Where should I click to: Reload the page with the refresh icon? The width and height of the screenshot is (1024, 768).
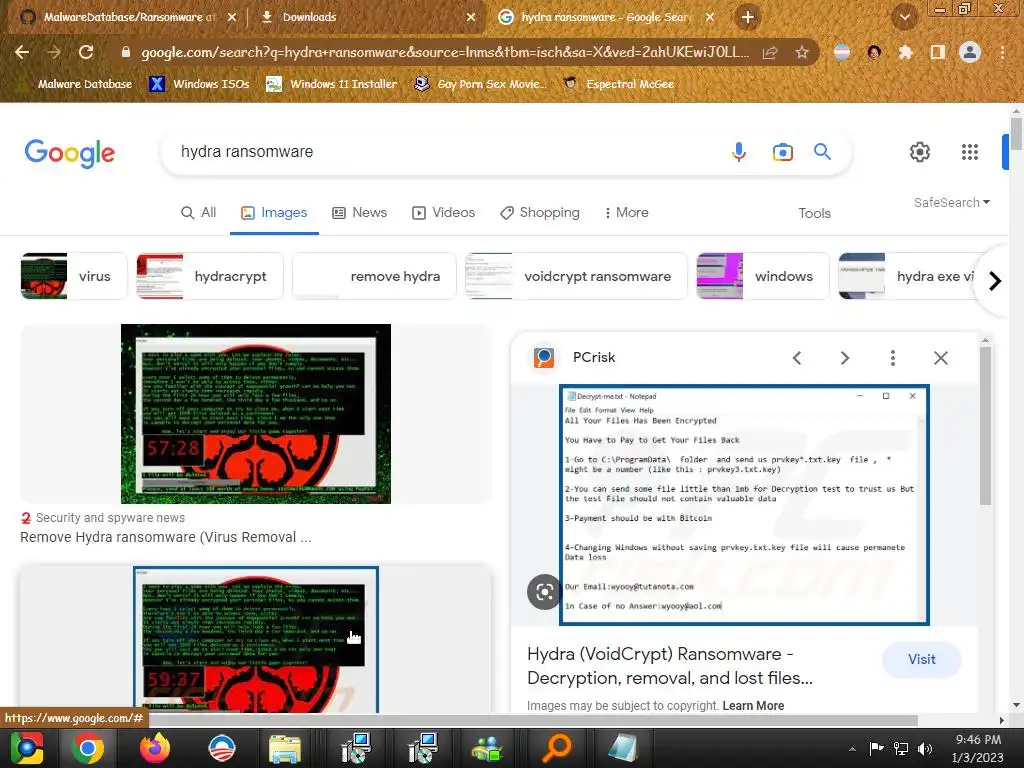[x=86, y=52]
